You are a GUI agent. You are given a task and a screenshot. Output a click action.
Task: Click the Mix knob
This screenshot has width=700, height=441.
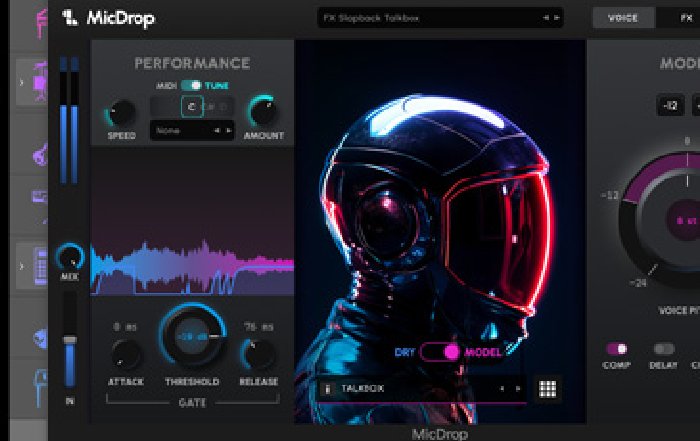point(70,257)
